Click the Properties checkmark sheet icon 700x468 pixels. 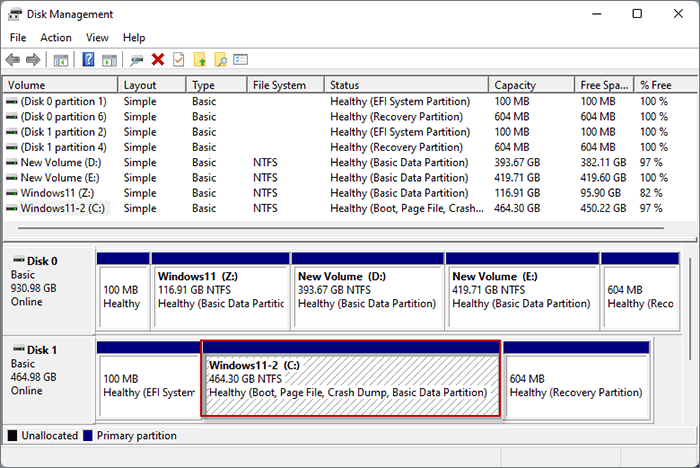point(178,60)
